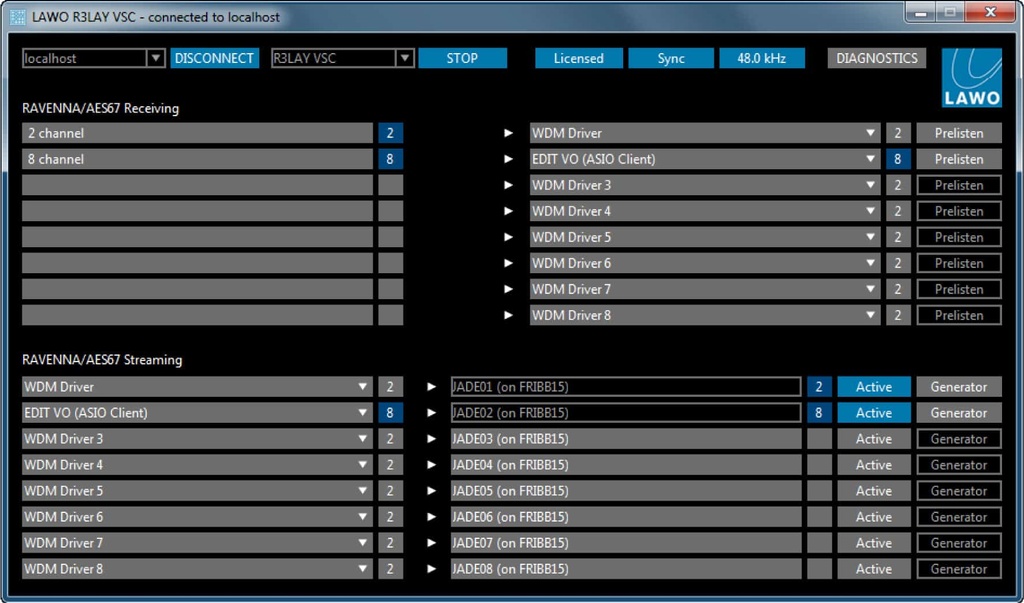Expand streaming WDM Driver 7 dropdown

tap(362, 543)
